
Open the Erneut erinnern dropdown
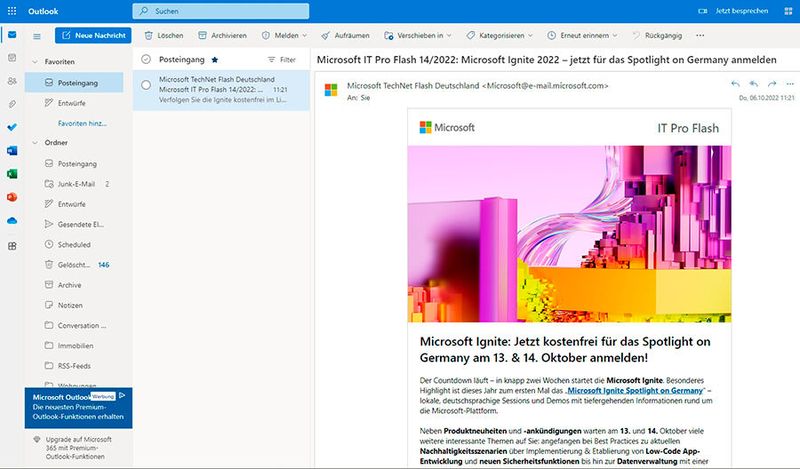(x=582, y=35)
